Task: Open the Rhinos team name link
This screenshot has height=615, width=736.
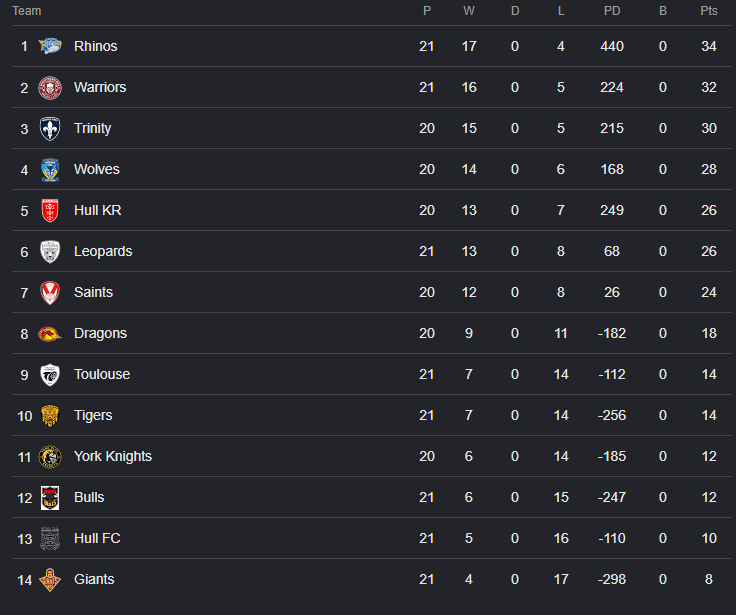Action: [x=96, y=46]
